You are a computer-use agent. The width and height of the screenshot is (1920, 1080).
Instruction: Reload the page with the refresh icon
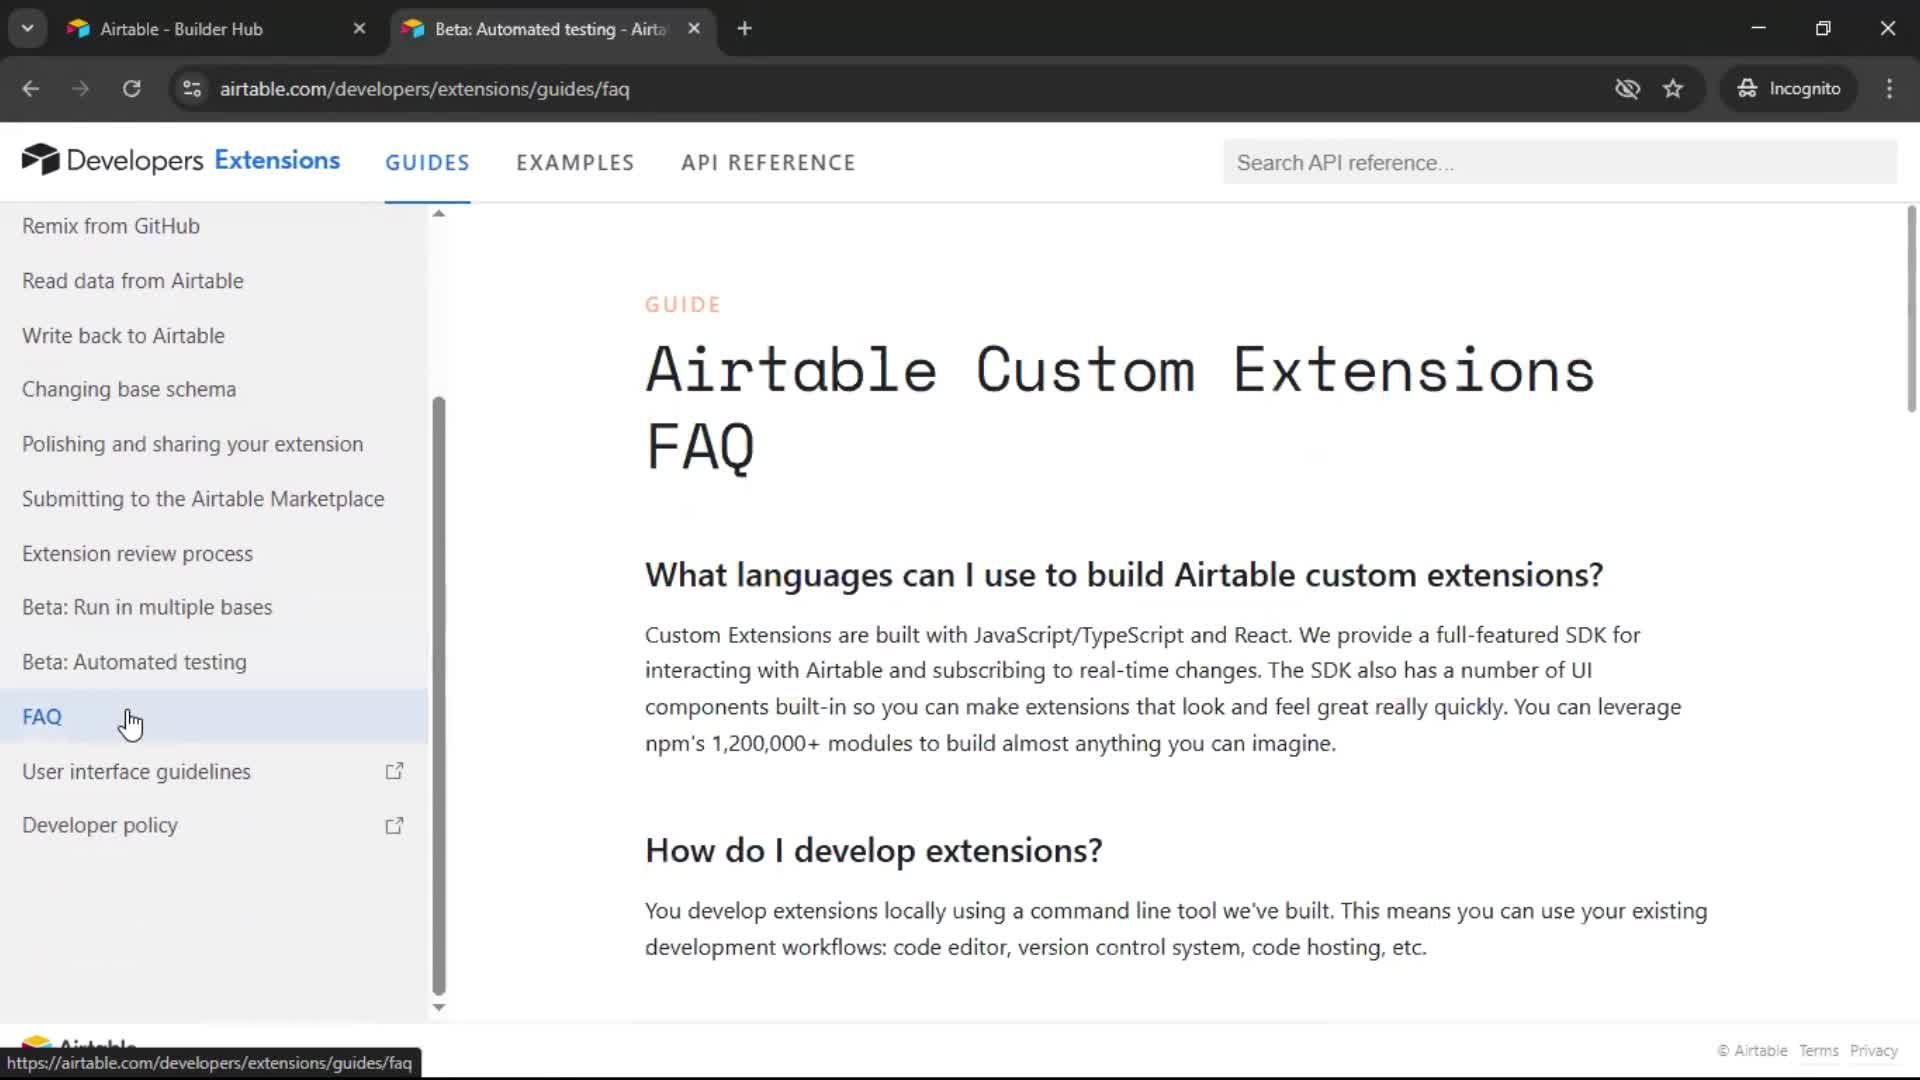(x=131, y=89)
